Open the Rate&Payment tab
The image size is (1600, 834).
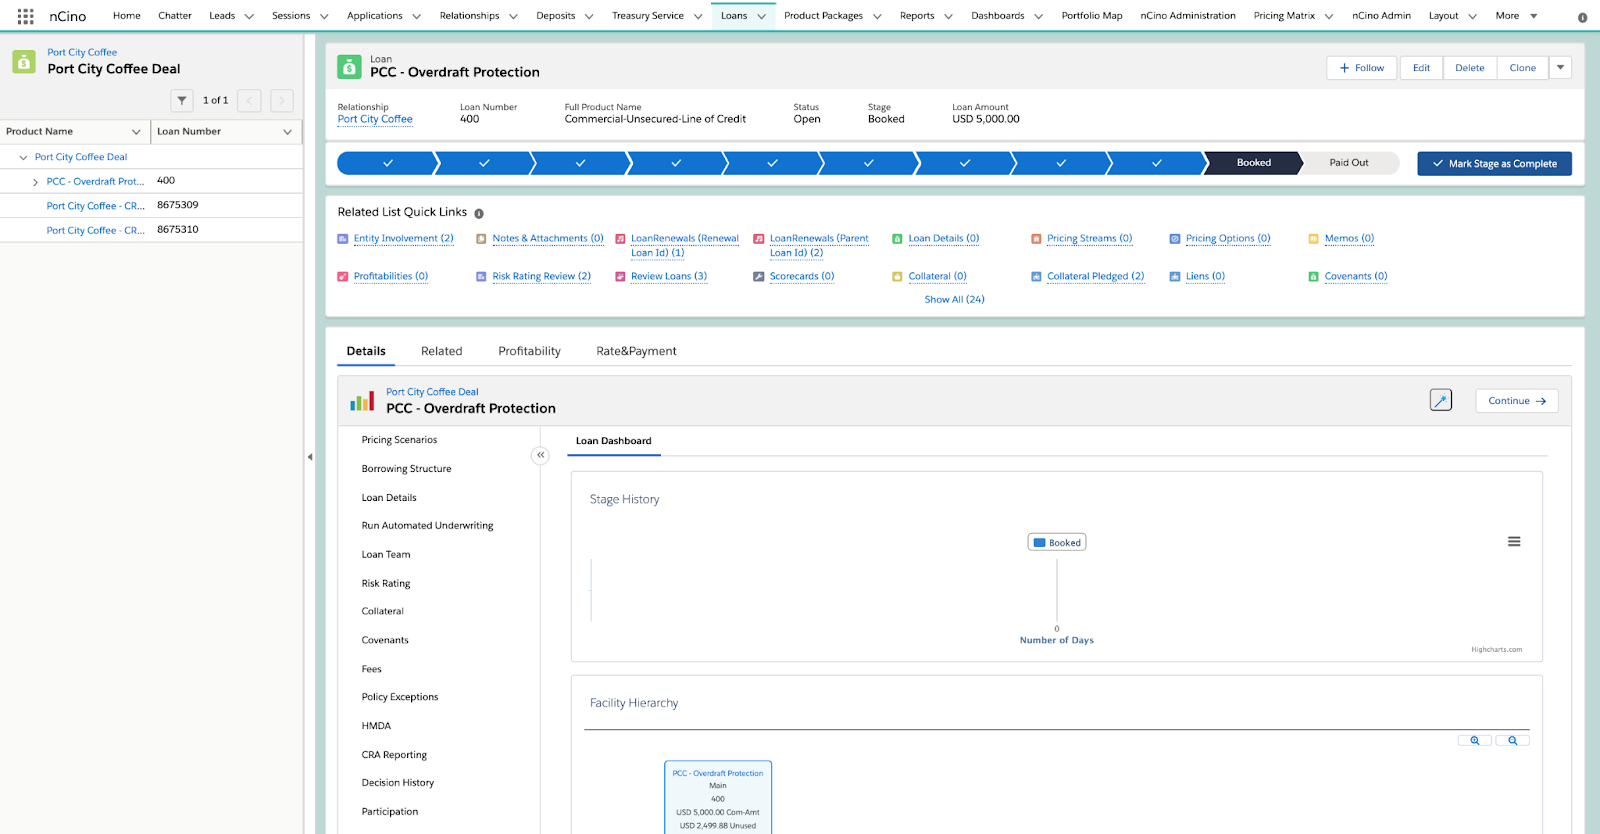point(636,351)
